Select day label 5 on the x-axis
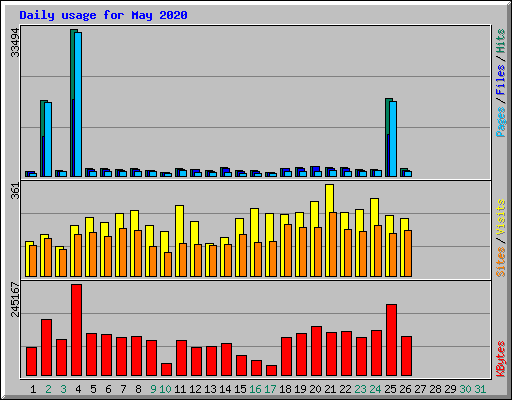 click(93, 389)
